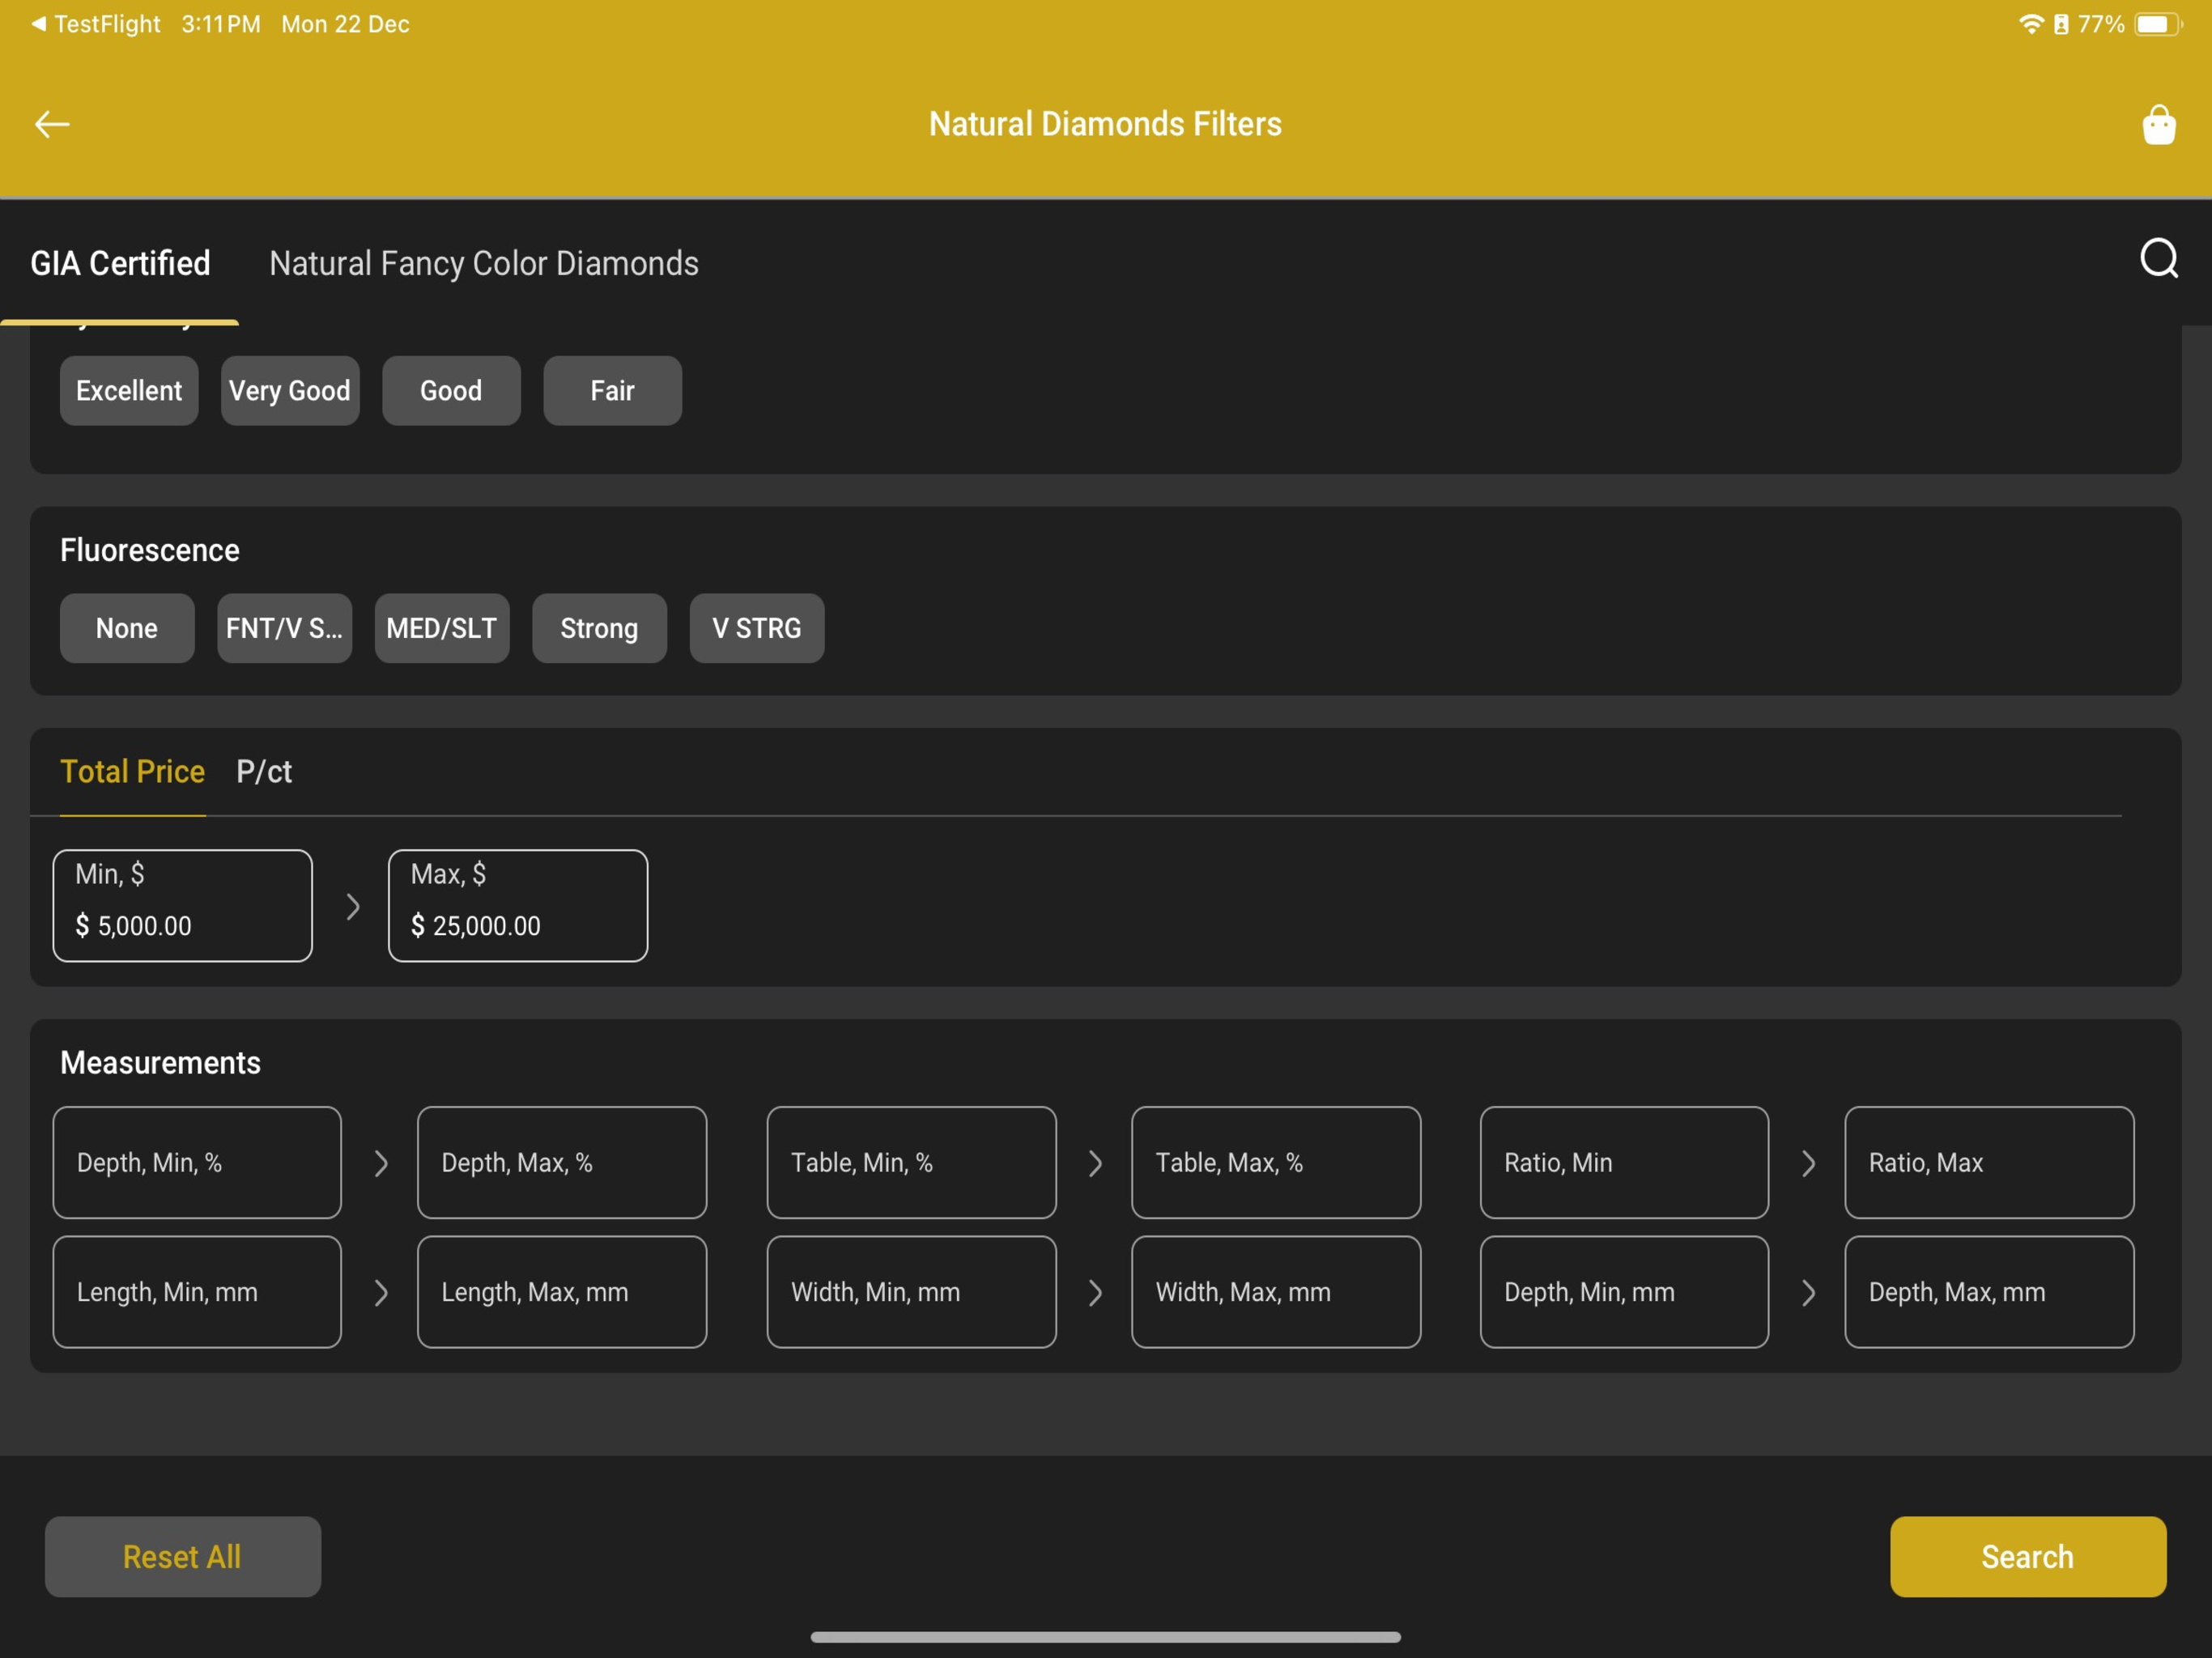Click the Depth, Min, mm field
2212x1658 pixels.
(x=1624, y=1292)
